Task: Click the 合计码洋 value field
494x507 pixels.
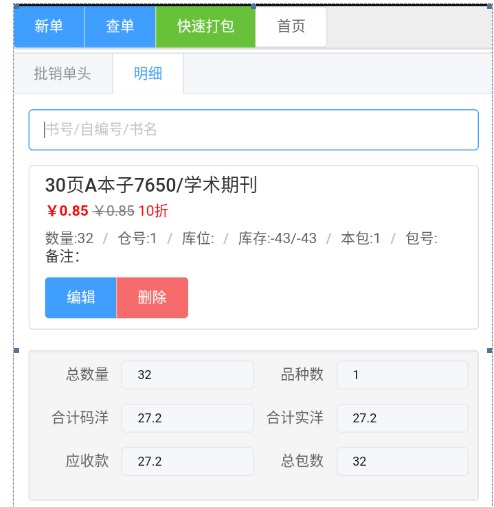Action: click(187, 418)
